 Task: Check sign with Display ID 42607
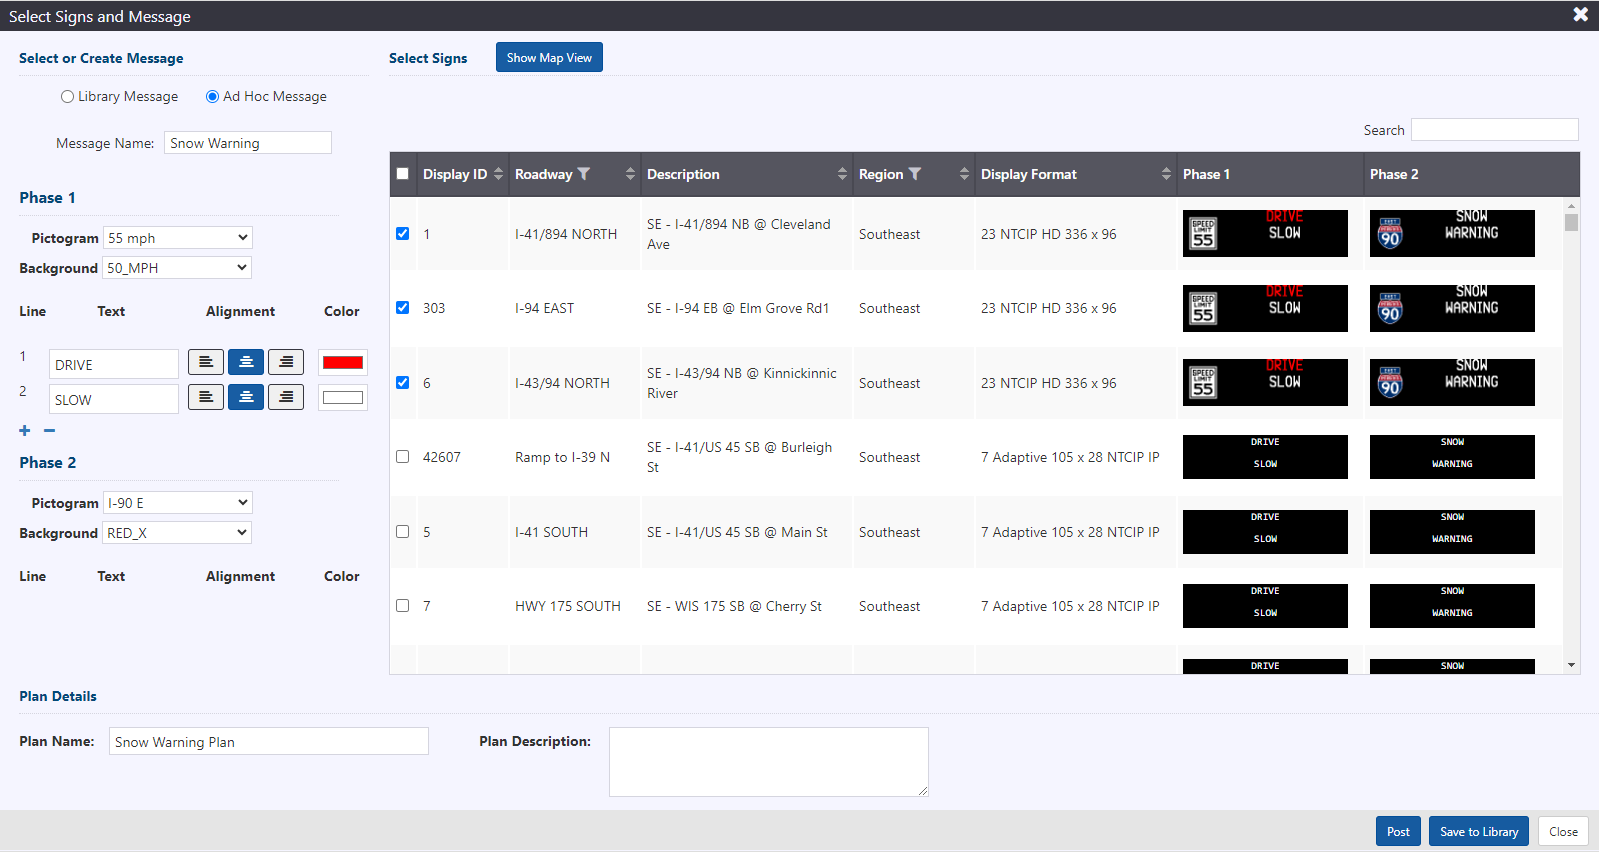point(403,456)
